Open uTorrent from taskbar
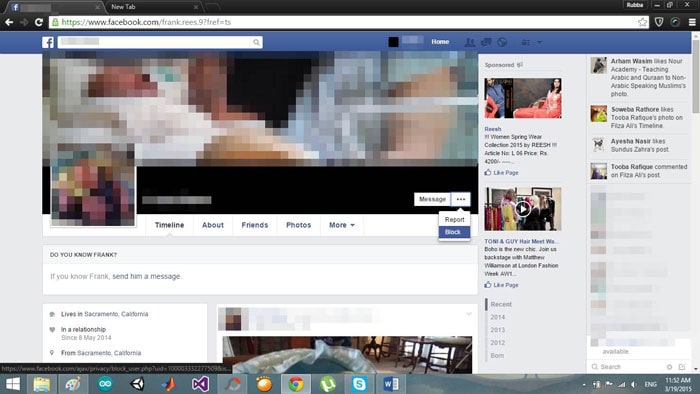Image resolution: width=700 pixels, height=394 pixels. (x=328, y=384)
